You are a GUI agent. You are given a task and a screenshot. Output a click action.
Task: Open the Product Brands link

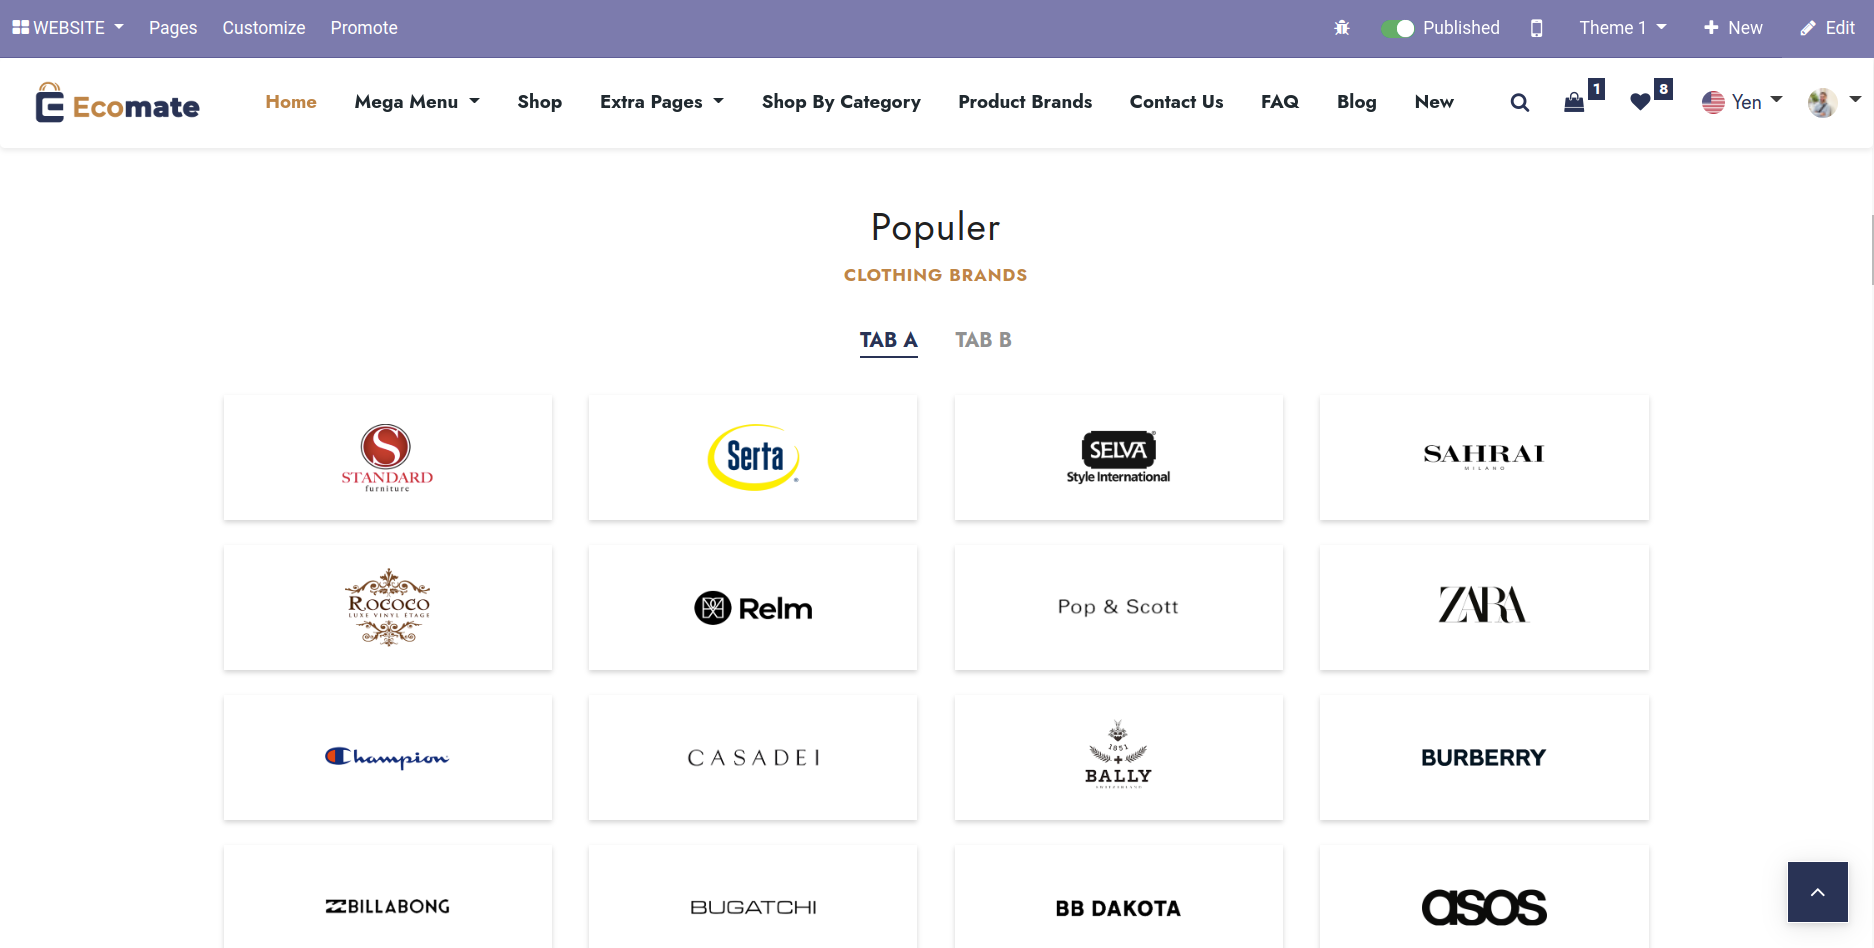[x=1025, y=102]
